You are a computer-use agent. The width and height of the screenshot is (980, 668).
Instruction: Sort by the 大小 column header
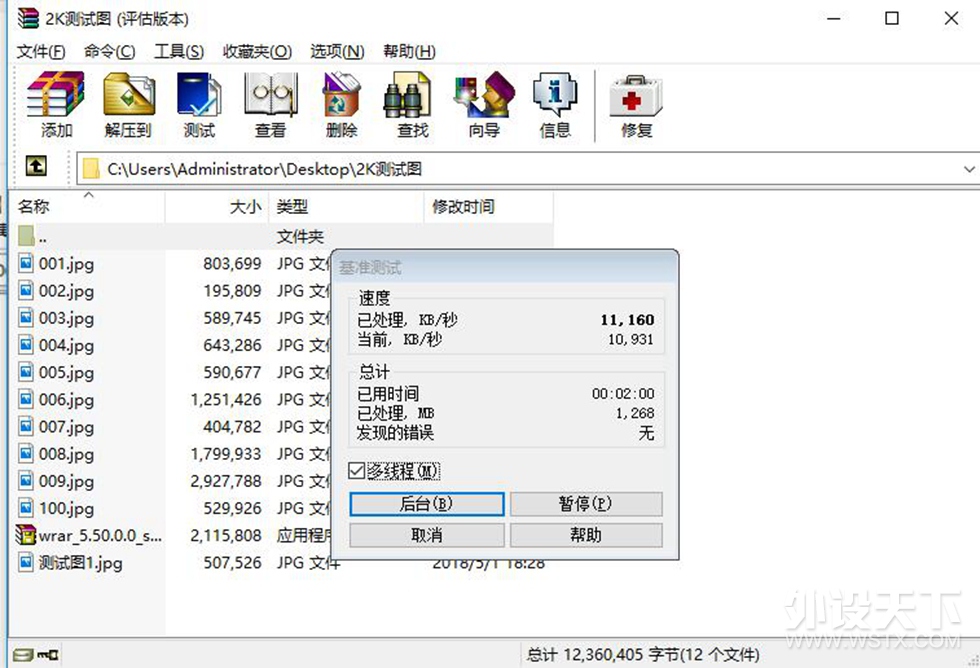click(217, 206)
